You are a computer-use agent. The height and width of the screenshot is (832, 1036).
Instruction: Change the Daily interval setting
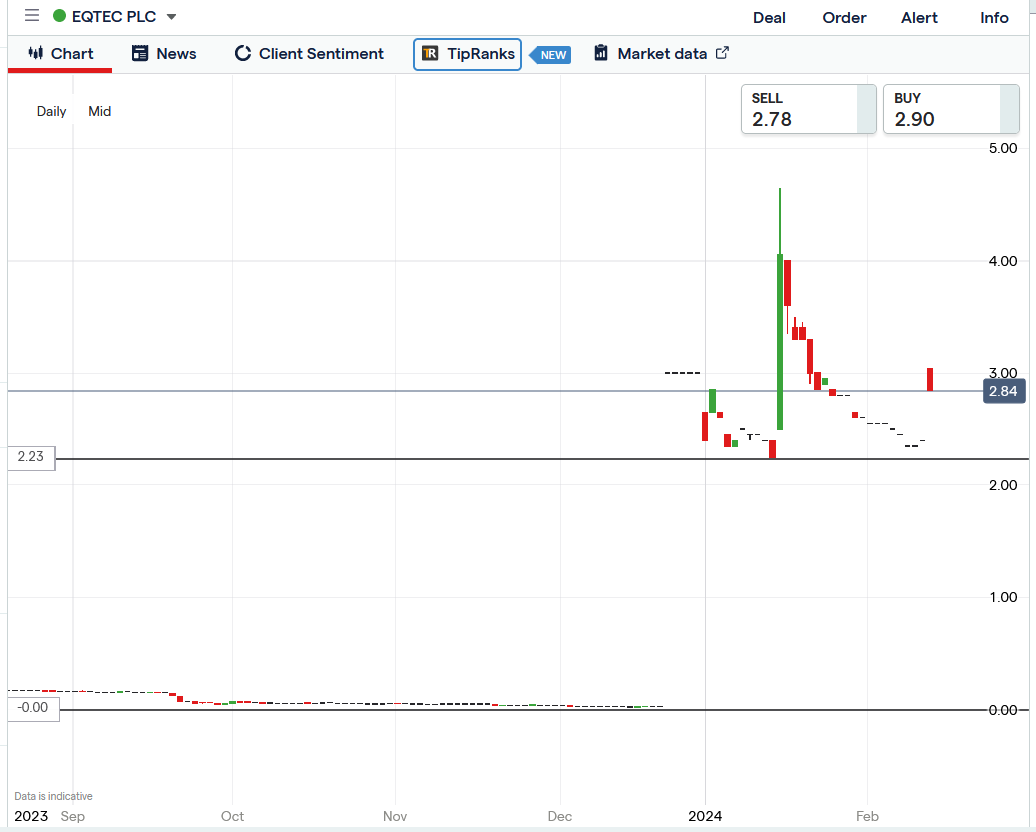coord(52,111)
